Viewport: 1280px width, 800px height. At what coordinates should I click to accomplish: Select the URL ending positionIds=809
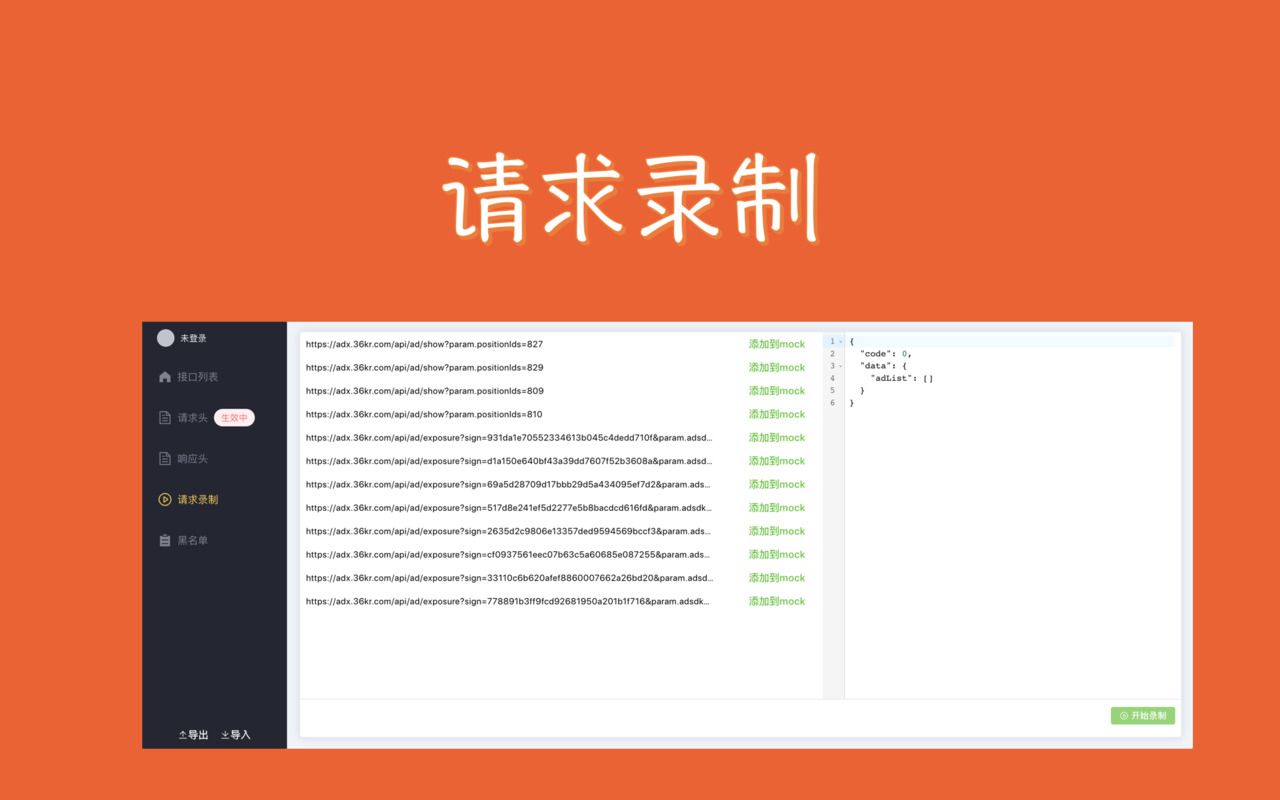pos(424,391)
